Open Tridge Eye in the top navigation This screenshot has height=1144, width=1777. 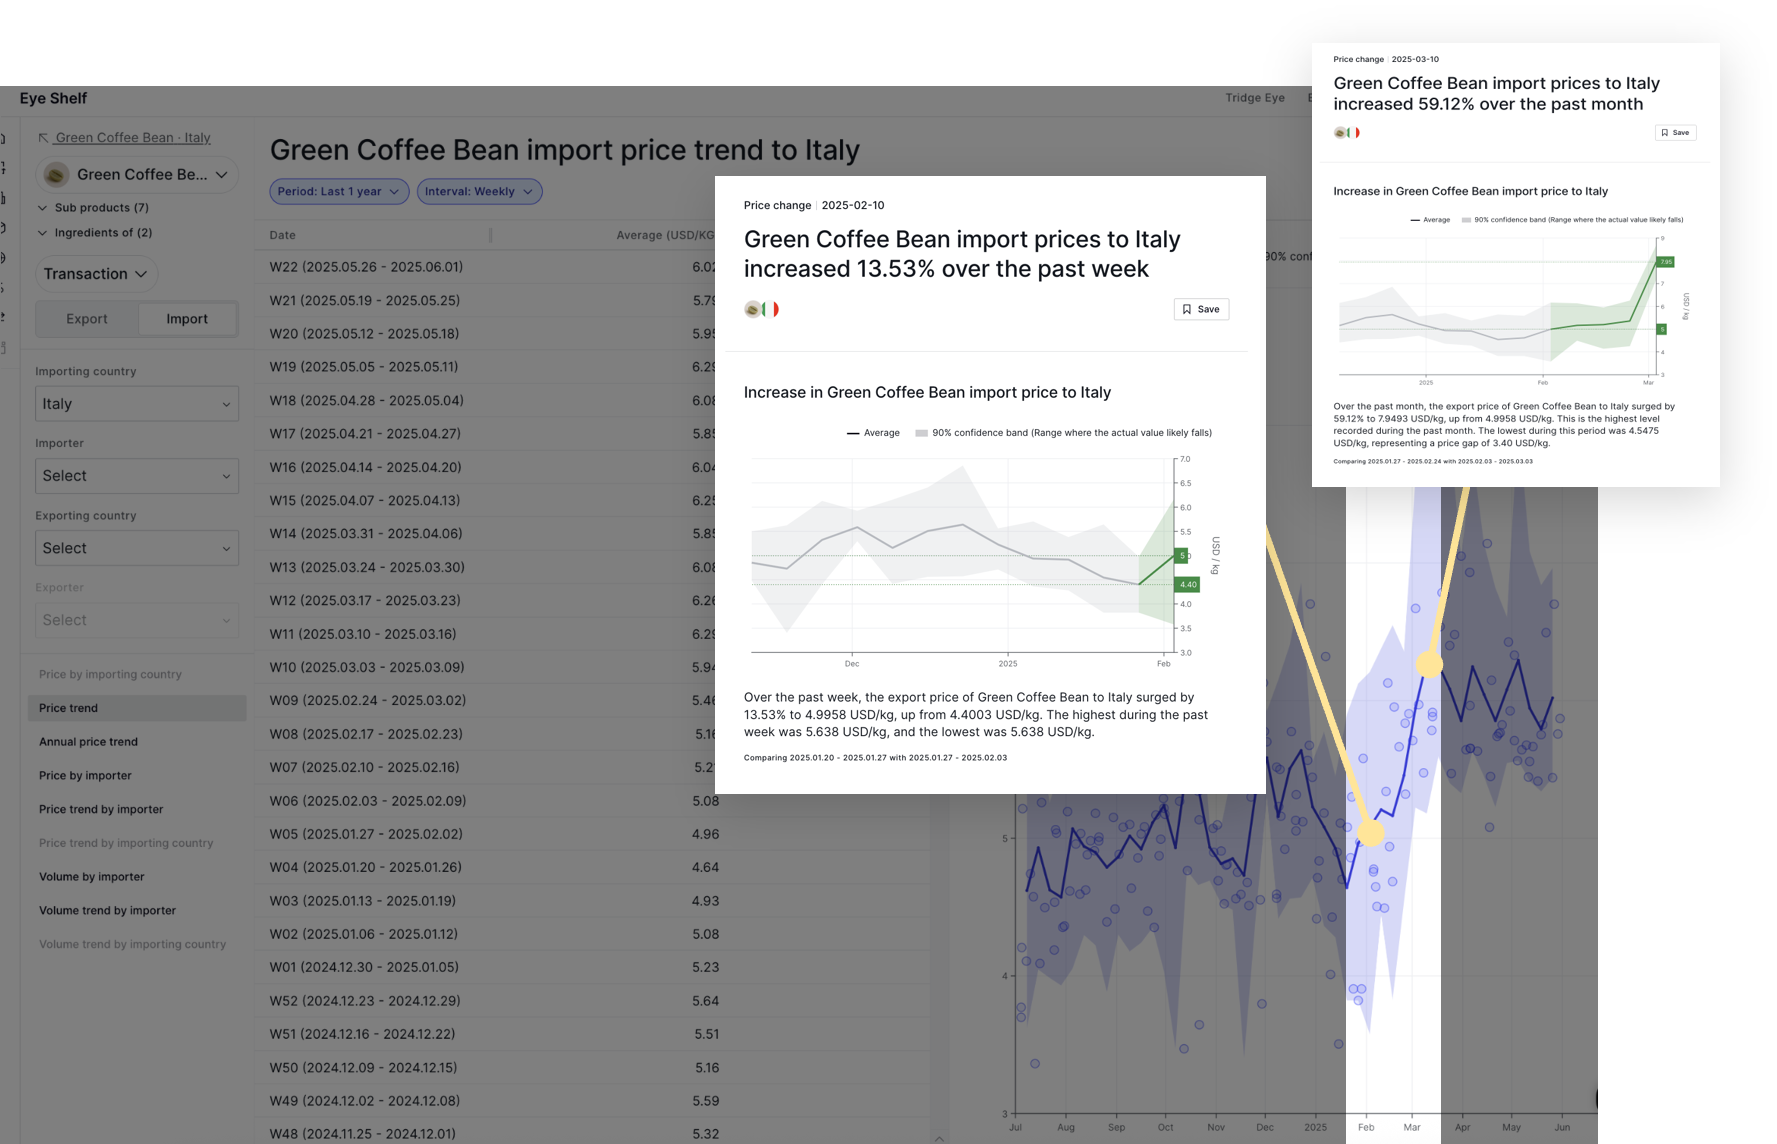pos(1255,98)
